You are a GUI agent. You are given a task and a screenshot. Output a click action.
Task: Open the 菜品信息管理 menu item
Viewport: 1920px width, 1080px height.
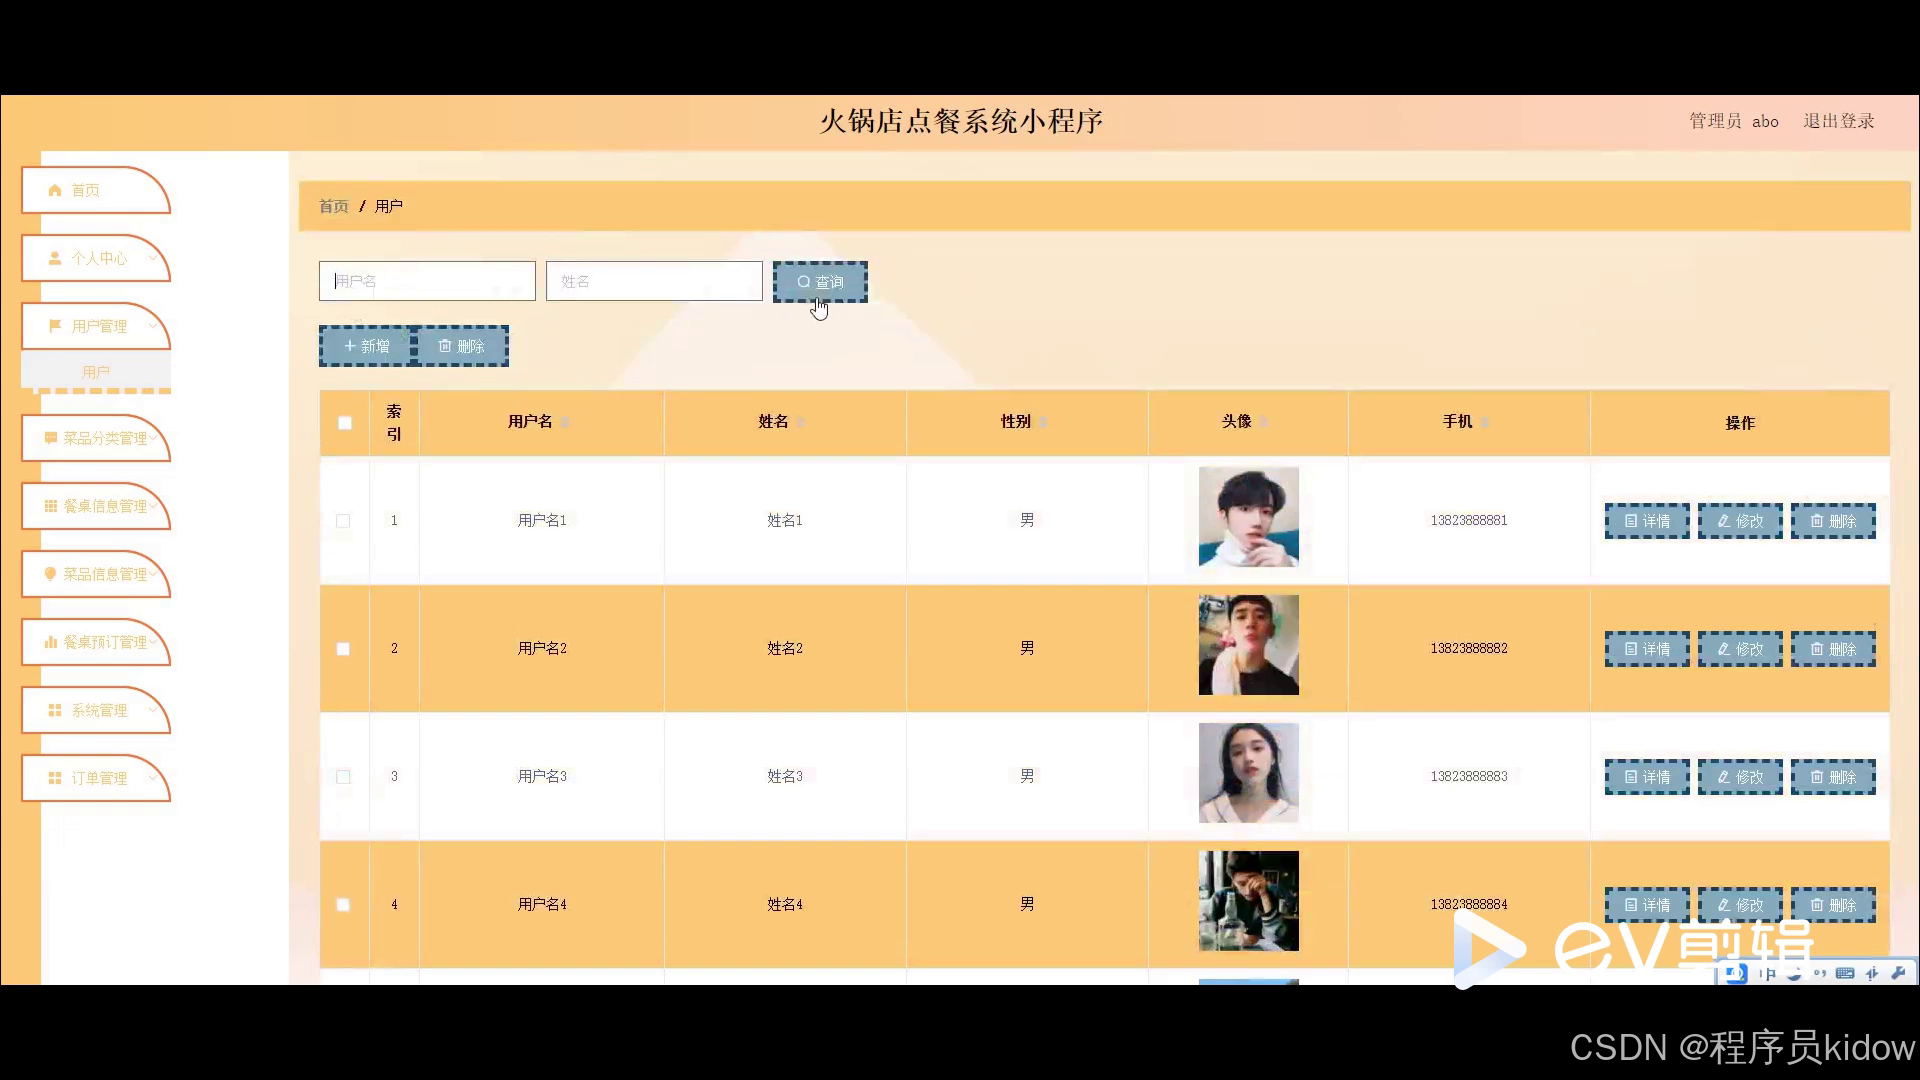click(104, 574)
